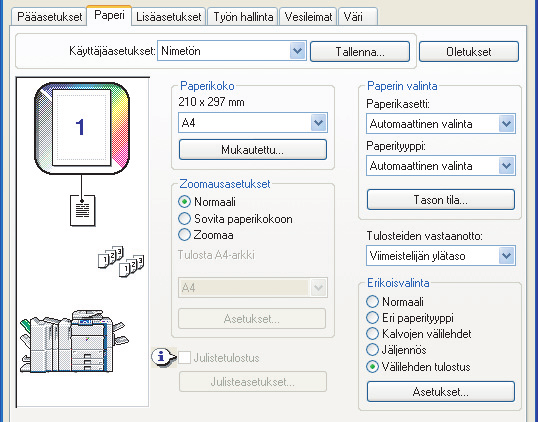538x422 pixels.
Task: Click the Zoomausasetukset group heading
Action: tap(225, 184)
